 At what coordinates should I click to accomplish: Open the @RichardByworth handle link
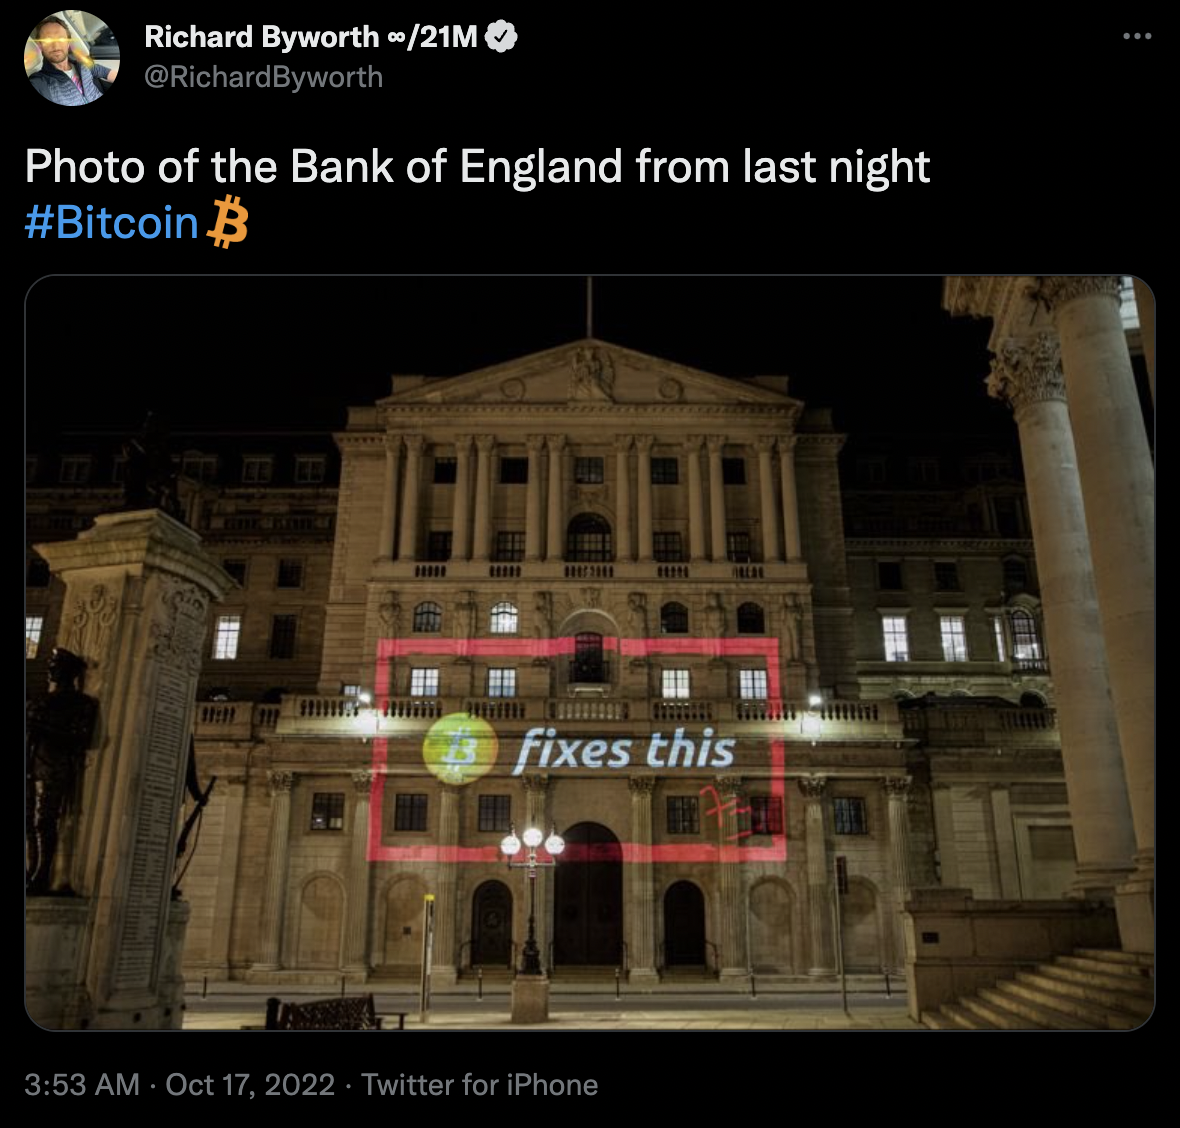[263, 77]
